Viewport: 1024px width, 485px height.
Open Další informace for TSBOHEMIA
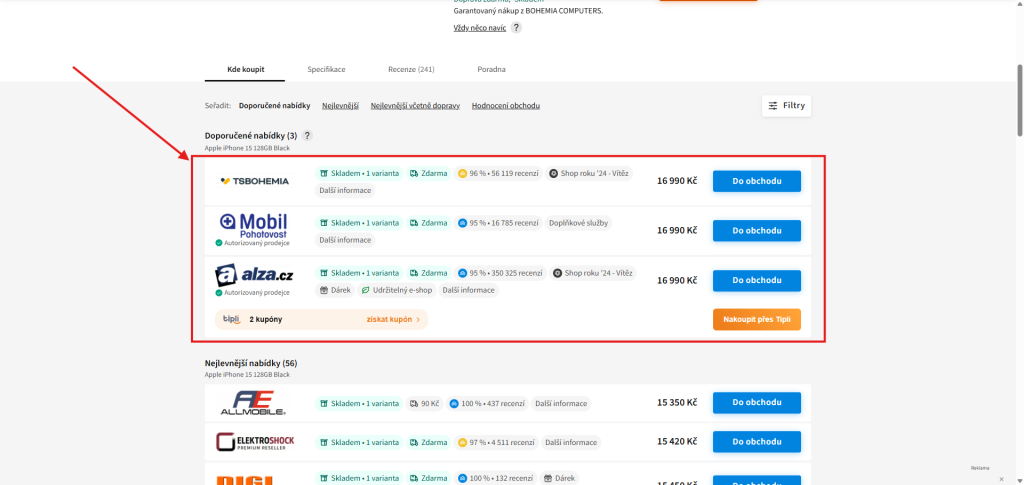[x=345, y=191]
